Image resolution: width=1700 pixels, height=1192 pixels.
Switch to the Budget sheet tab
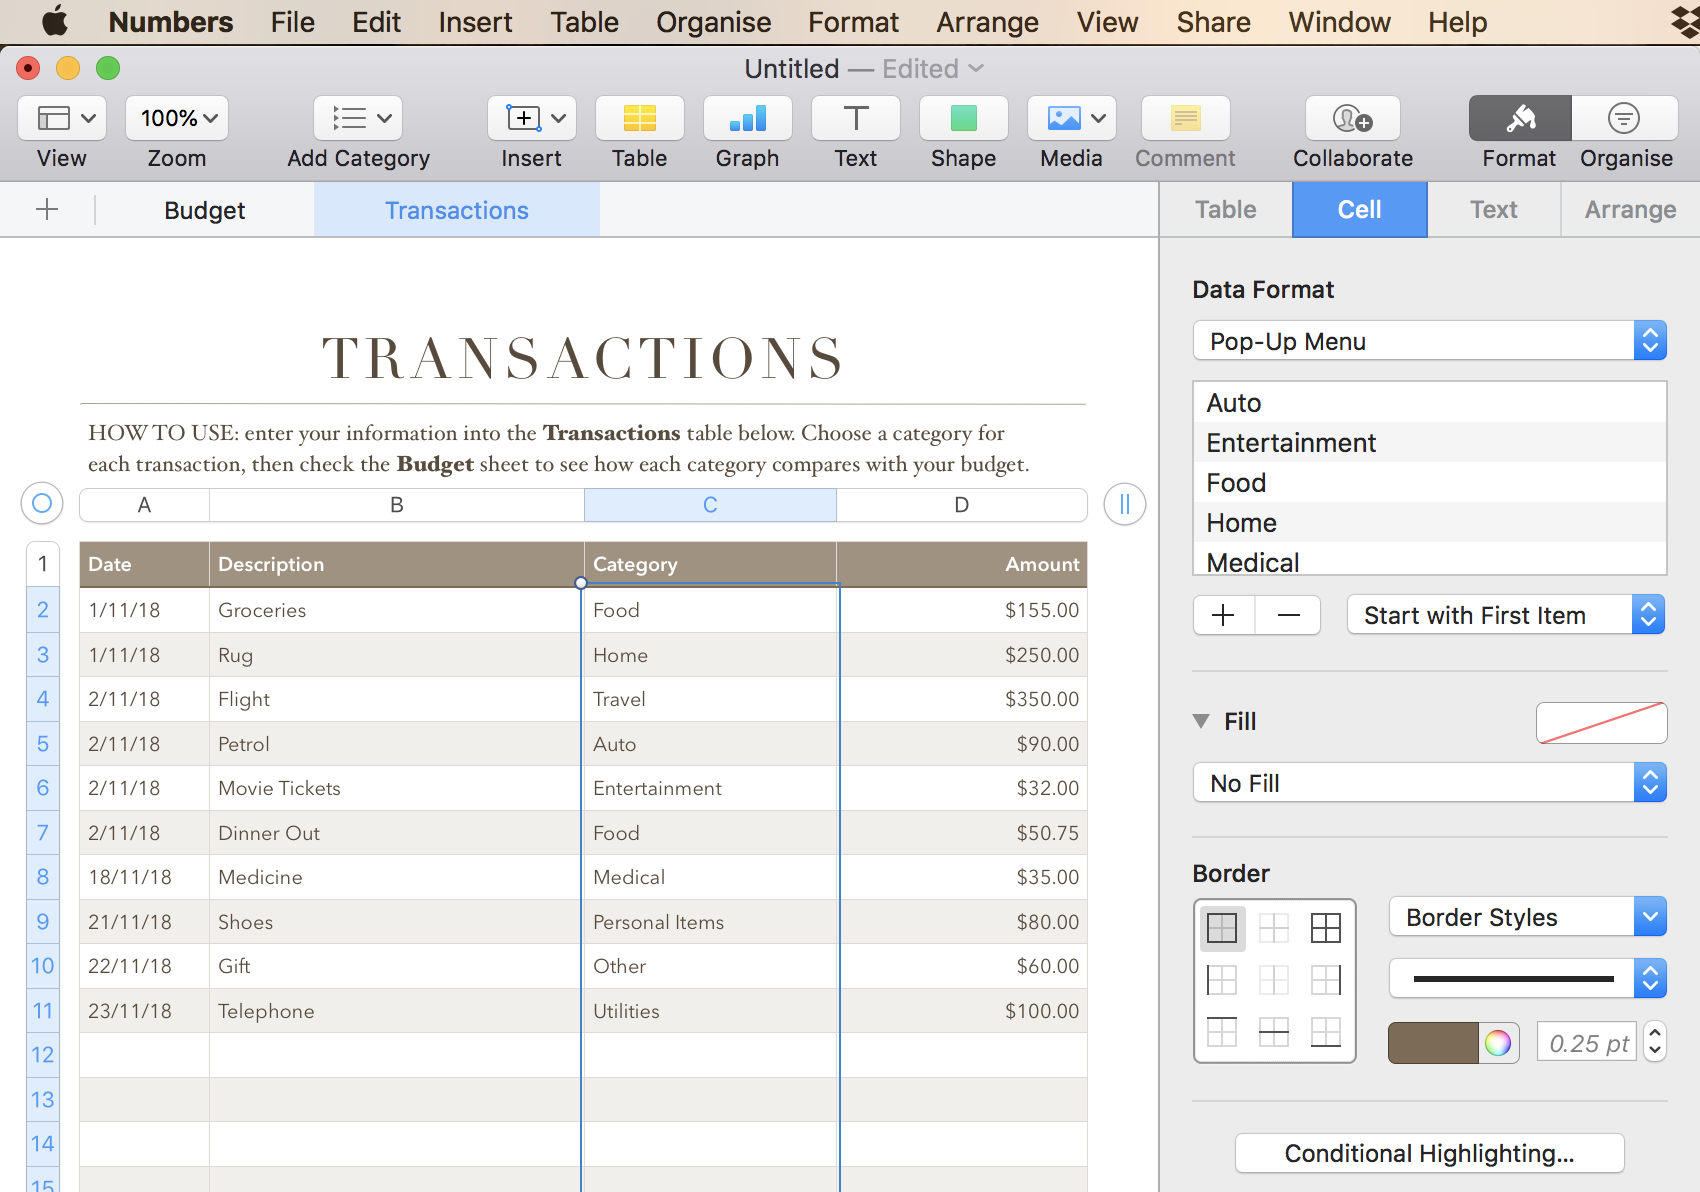coord(205,210)
